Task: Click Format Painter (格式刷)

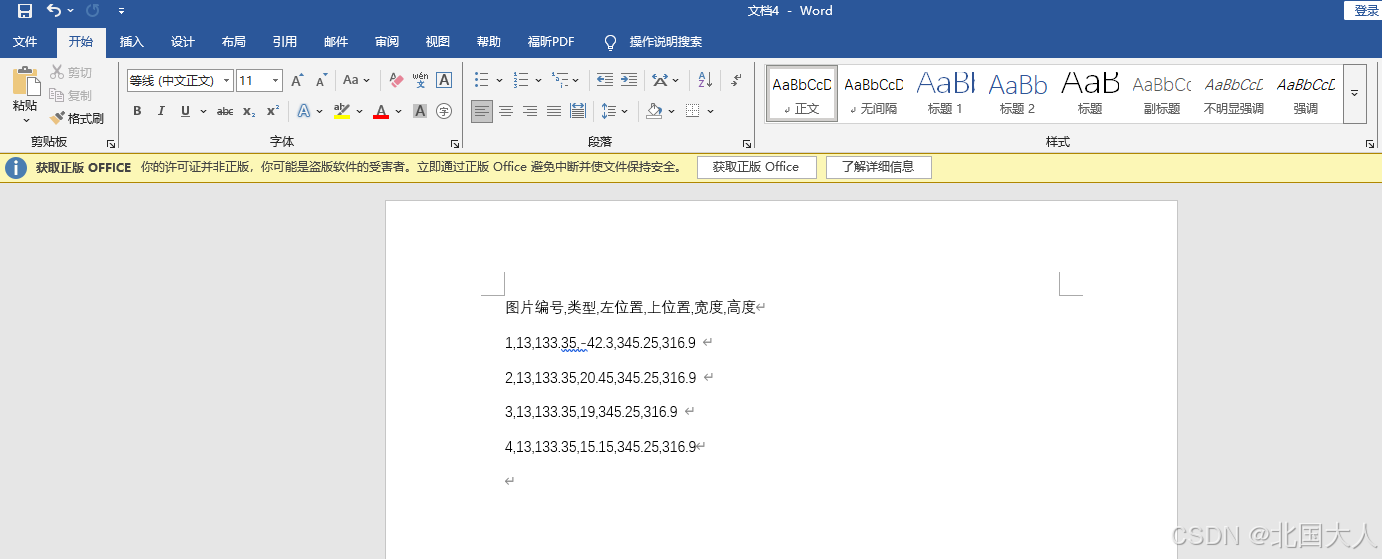Action: pos(77,118)
